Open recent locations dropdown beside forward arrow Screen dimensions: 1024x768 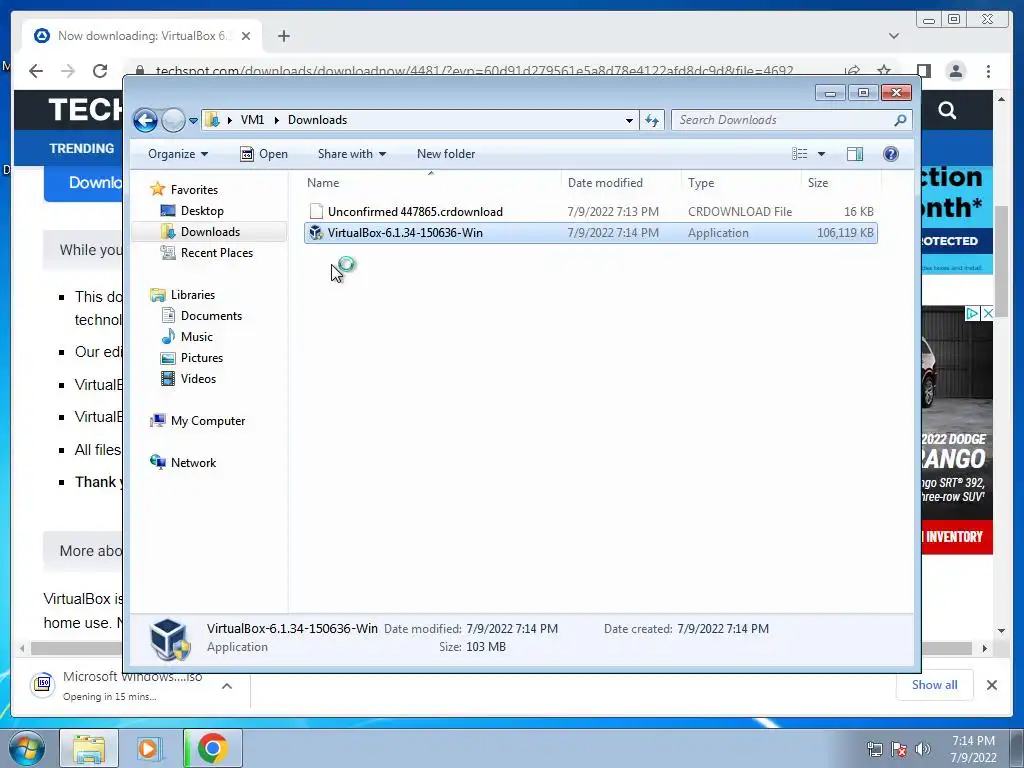[x=193, y=121]
